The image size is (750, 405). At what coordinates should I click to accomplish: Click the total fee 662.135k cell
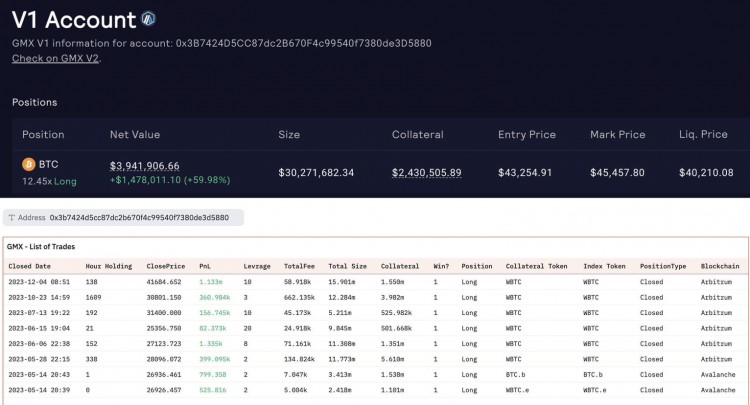[x=299, y=297]
